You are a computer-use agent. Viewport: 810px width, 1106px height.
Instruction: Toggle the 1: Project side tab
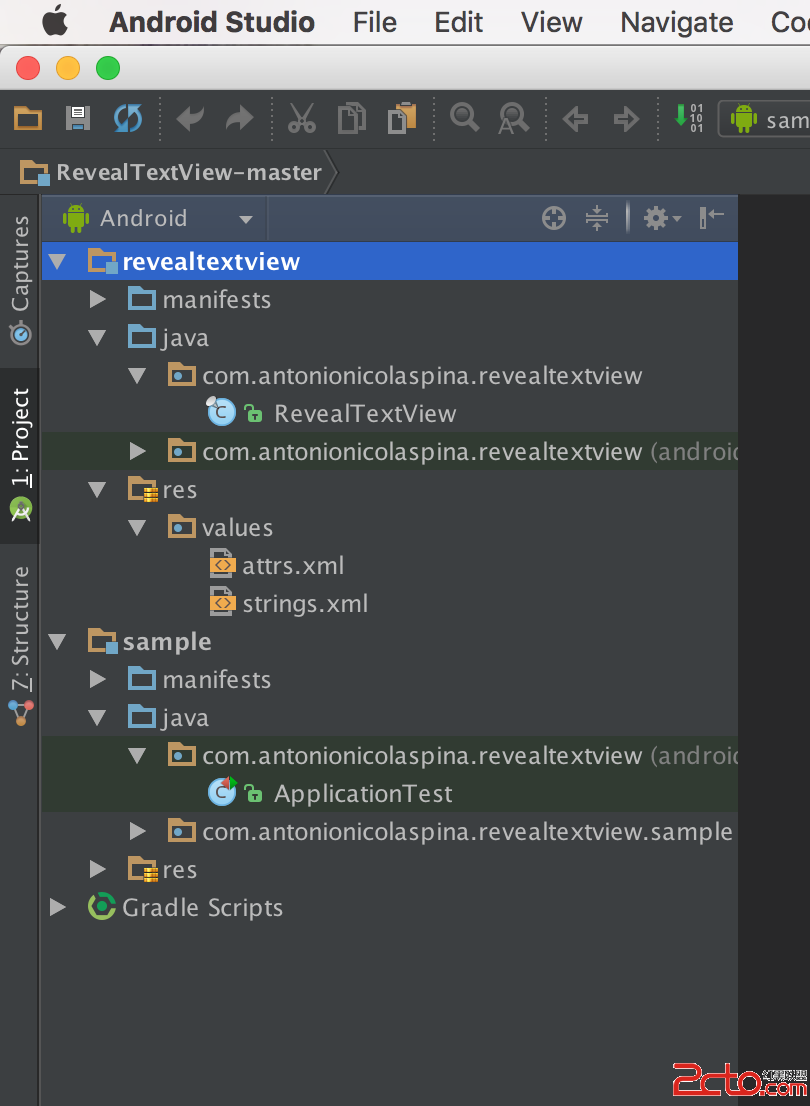(20, 456)
